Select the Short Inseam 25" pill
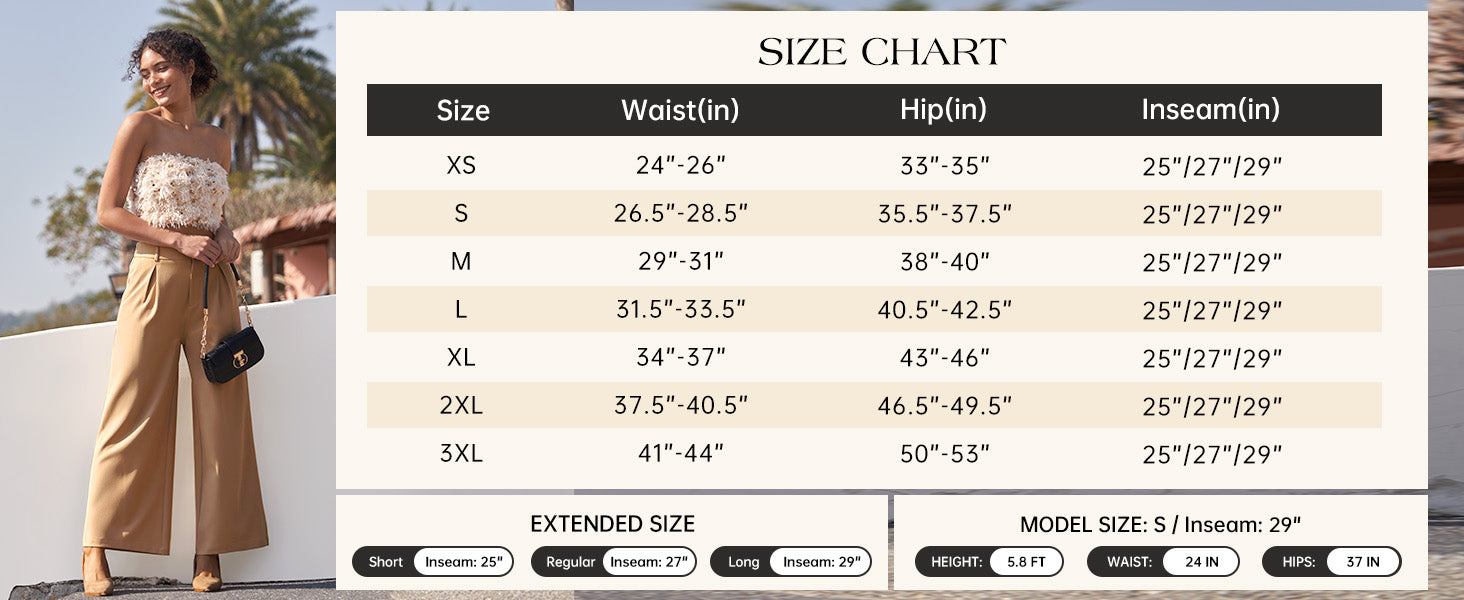Image resolution: width=1464 pixels, height=600 pixels. [x=433, y=562]
